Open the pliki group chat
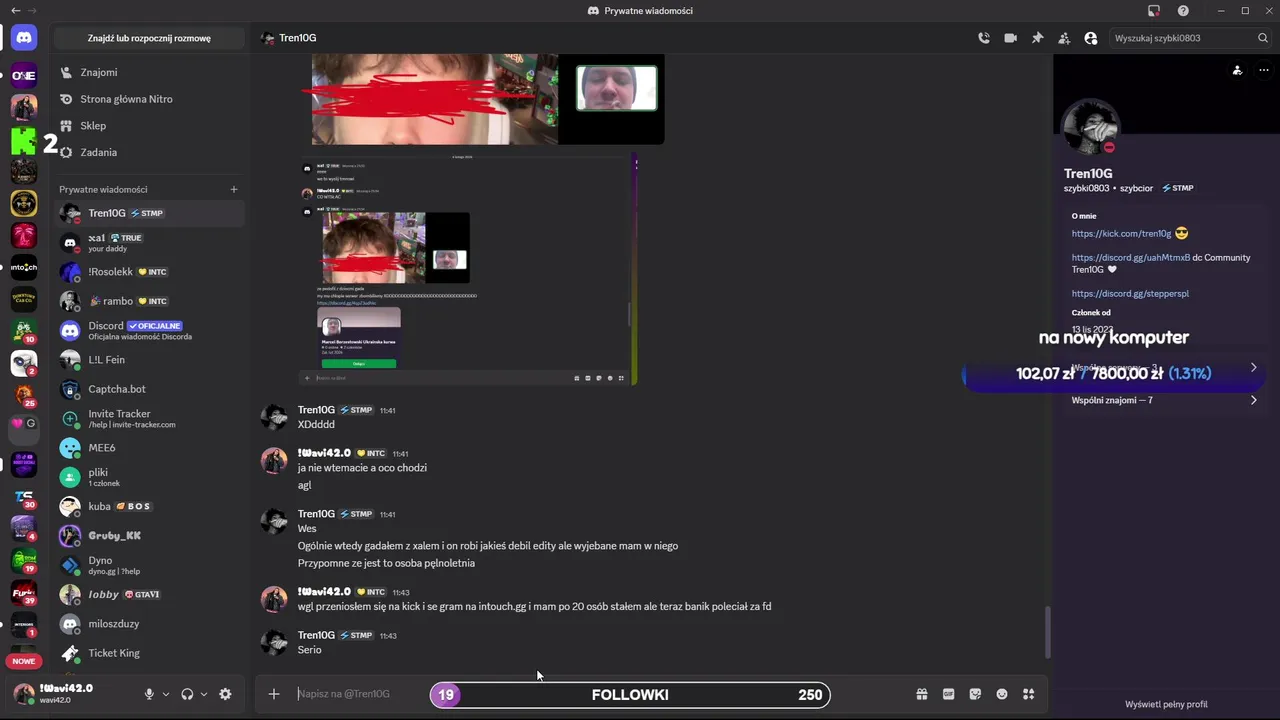Image resolution: width=1280 pixels, height=720 pixels. pyautogui.click(x=149, y=477)
